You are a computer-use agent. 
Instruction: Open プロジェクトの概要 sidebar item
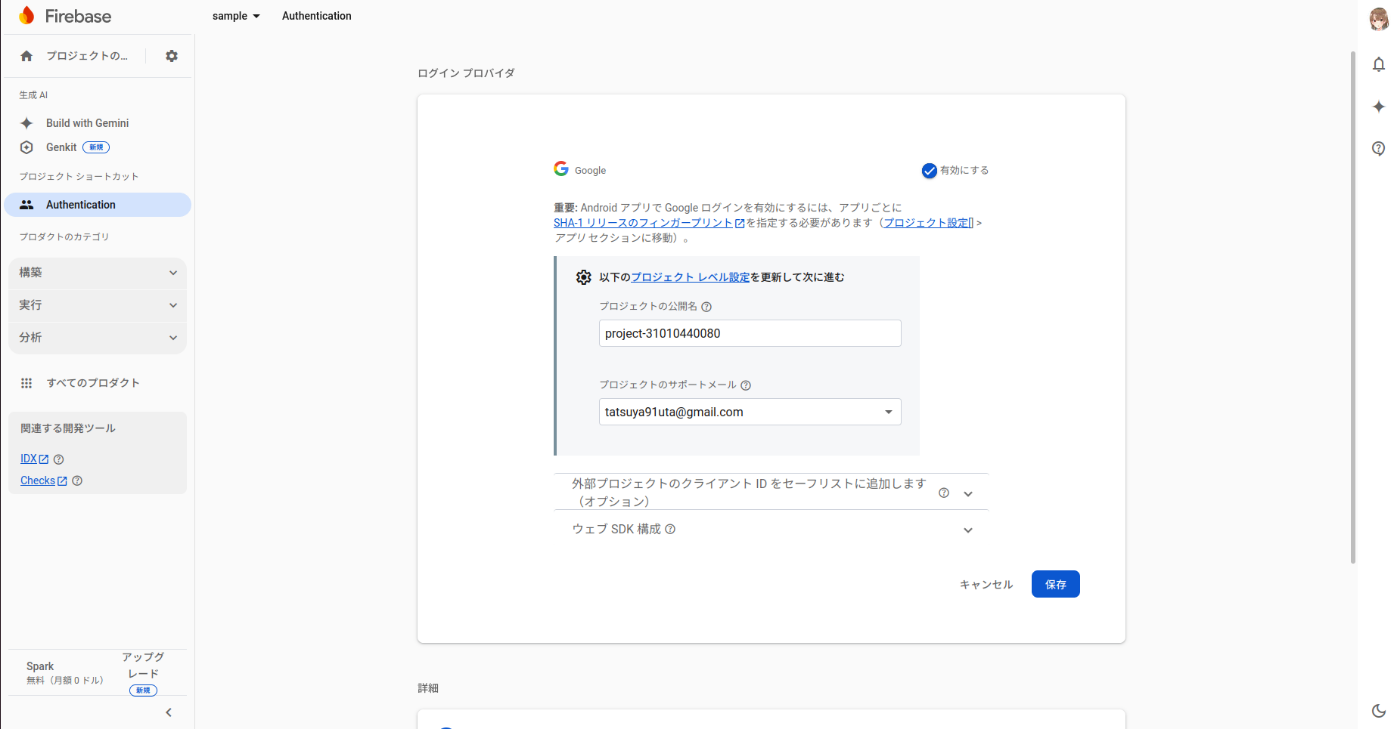pyautogui.click(x=87, y=56)
